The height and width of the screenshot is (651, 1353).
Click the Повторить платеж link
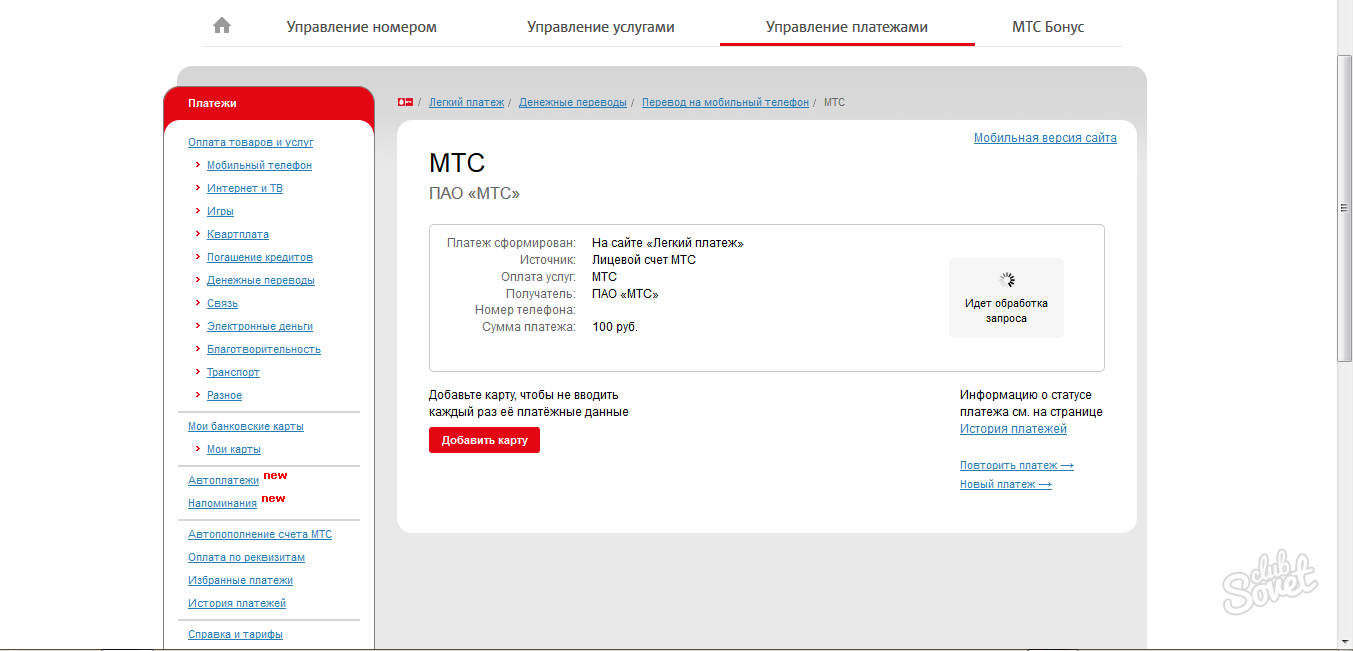tap(1016, 465)
